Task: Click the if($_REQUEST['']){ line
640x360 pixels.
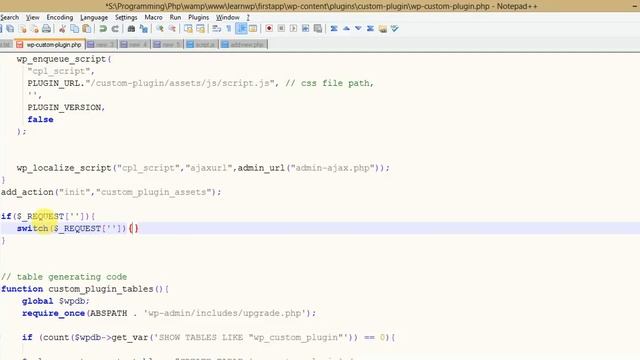Action: pos(48,216)
